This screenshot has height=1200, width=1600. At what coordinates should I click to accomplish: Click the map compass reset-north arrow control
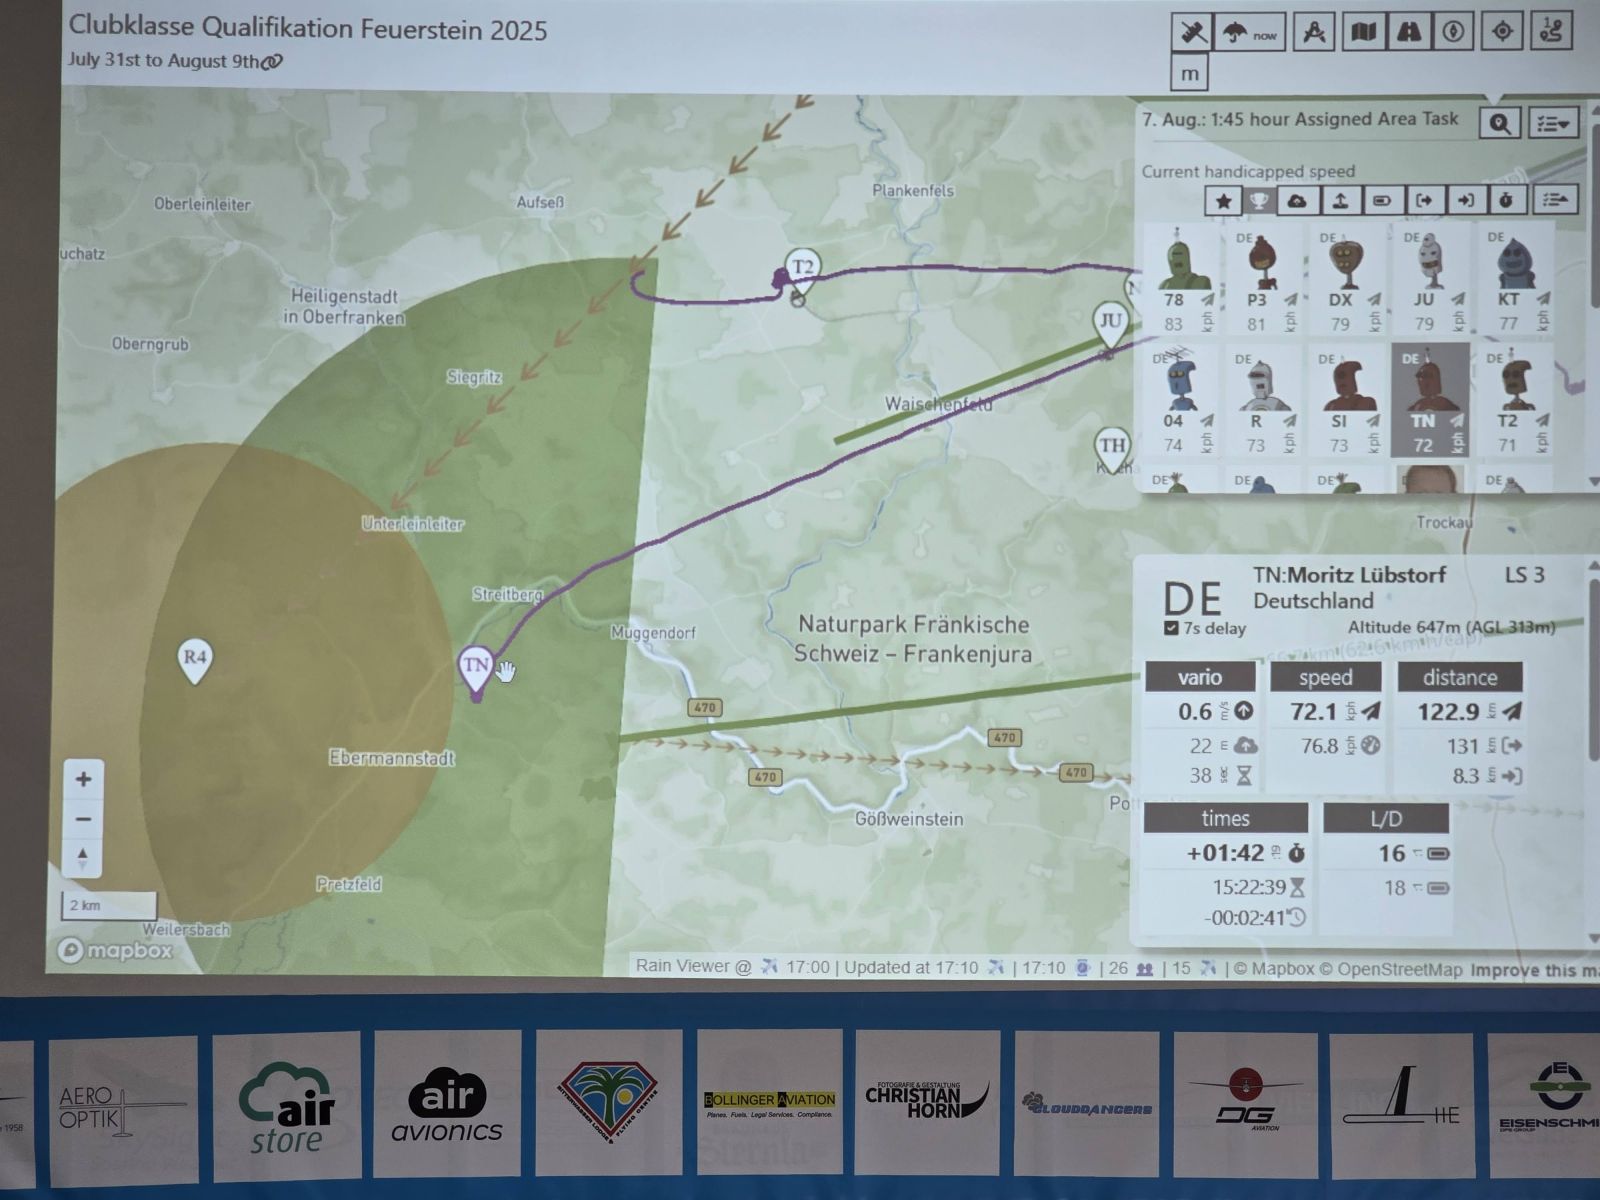[83, 857]
